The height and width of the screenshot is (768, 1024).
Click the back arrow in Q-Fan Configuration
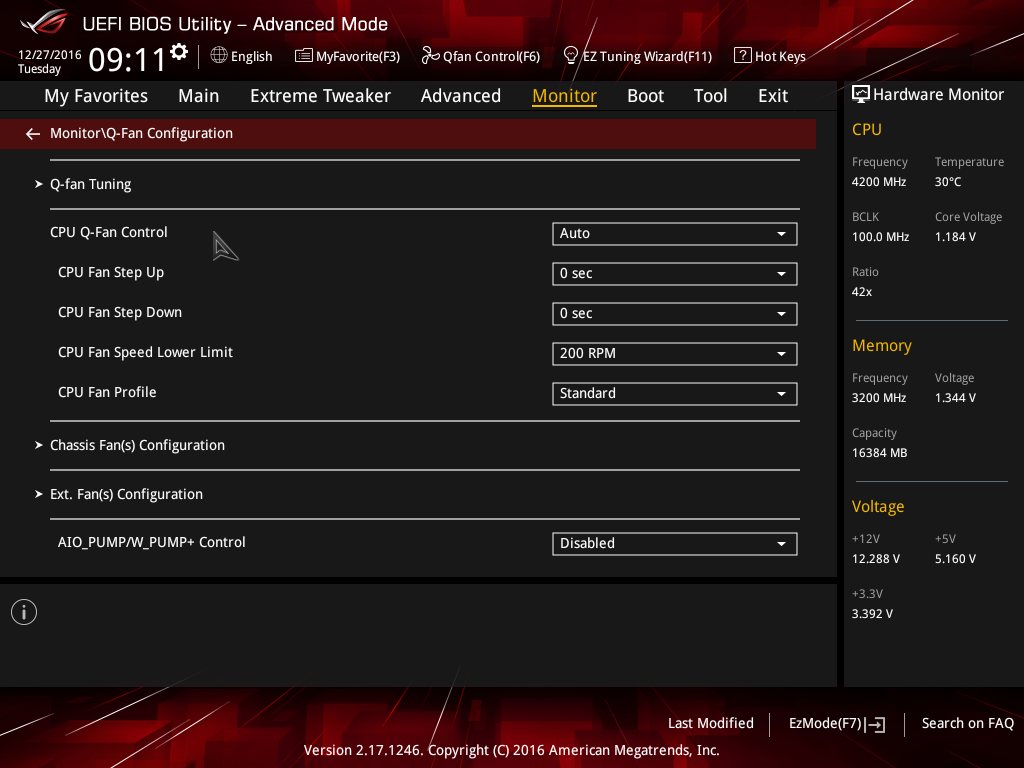pyautogui.click(x=33, y=134)
